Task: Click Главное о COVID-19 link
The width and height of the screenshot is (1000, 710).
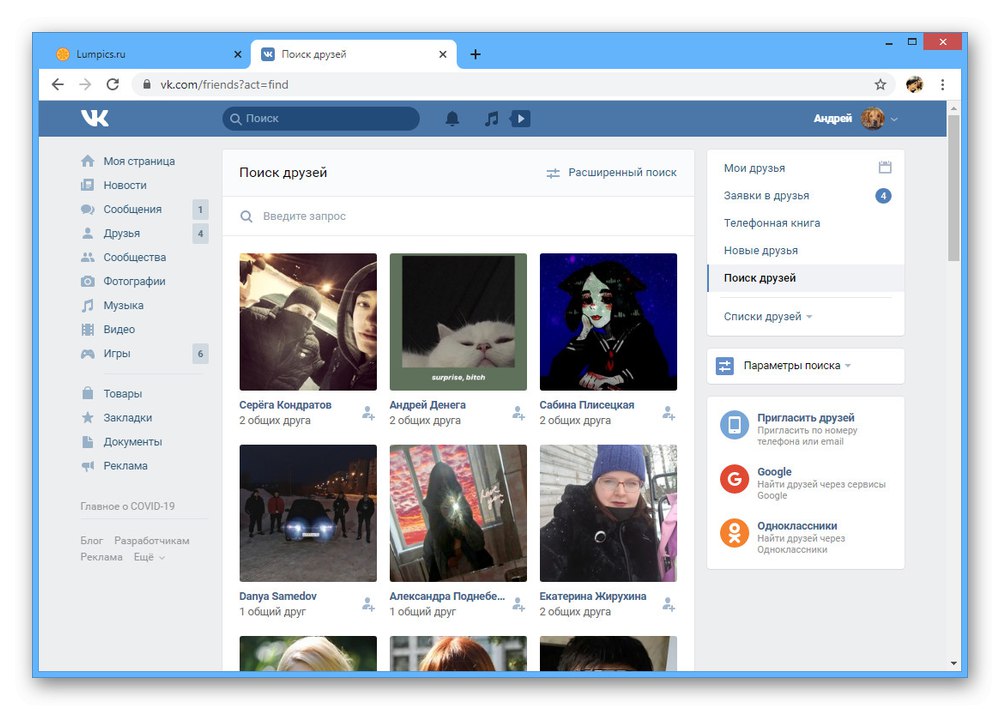Action: click(x=128, y=506)
